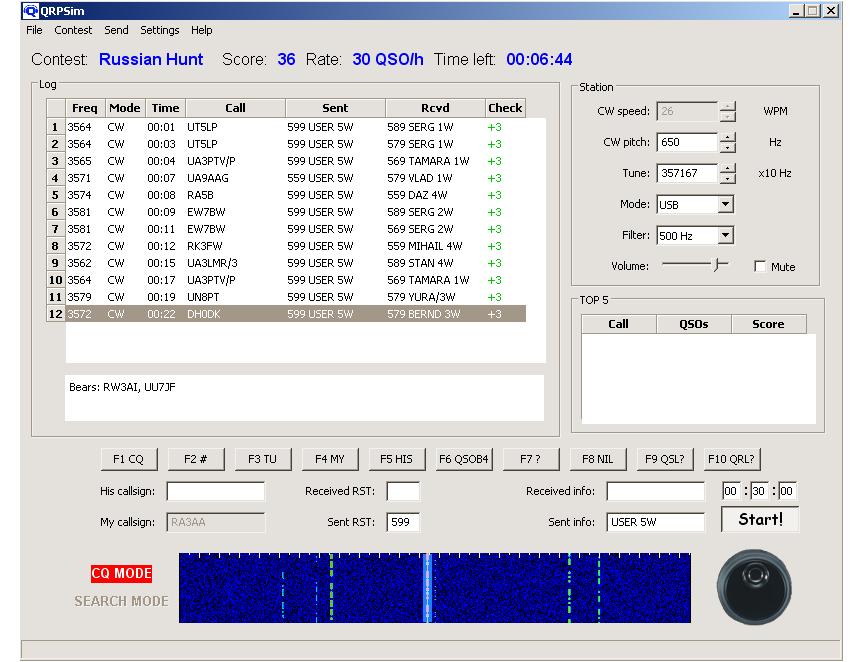Click received text 559 MIHAIL 4W

pyautogui.click(x=424, y=246)
